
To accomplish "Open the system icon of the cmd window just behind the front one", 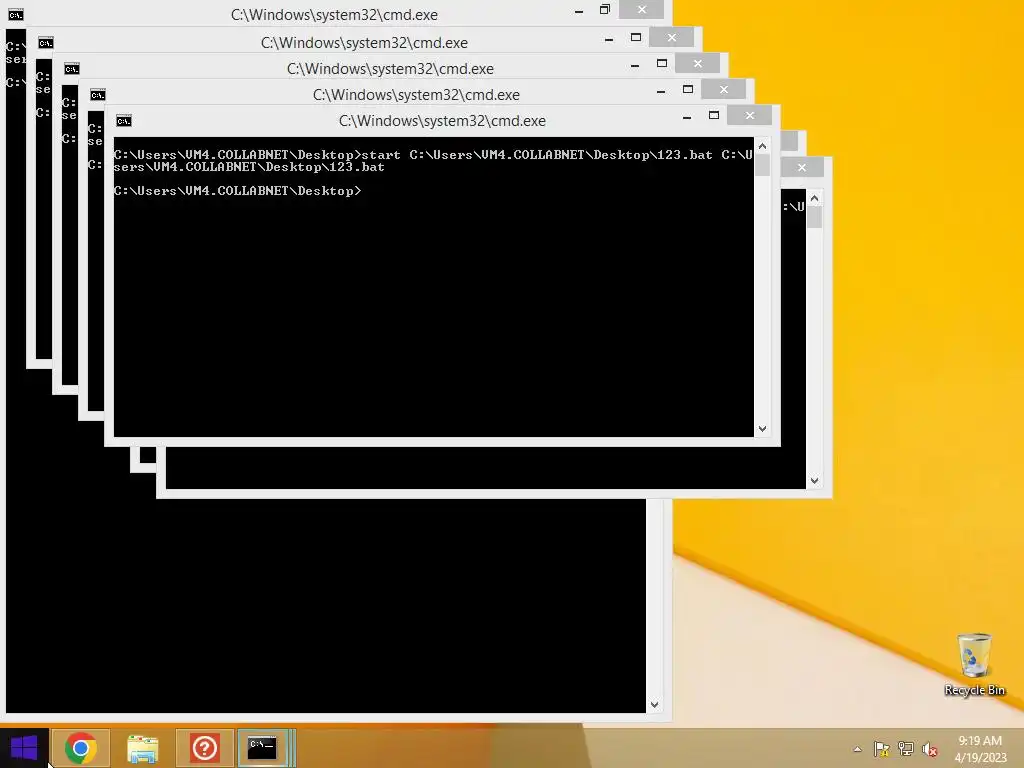I will [97, 95].
